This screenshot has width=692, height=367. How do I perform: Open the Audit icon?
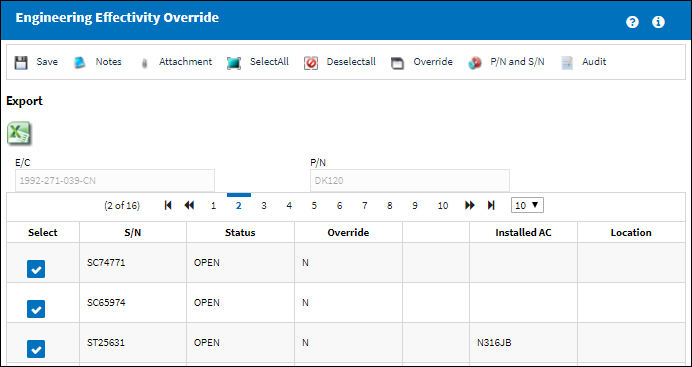[567, 63]
